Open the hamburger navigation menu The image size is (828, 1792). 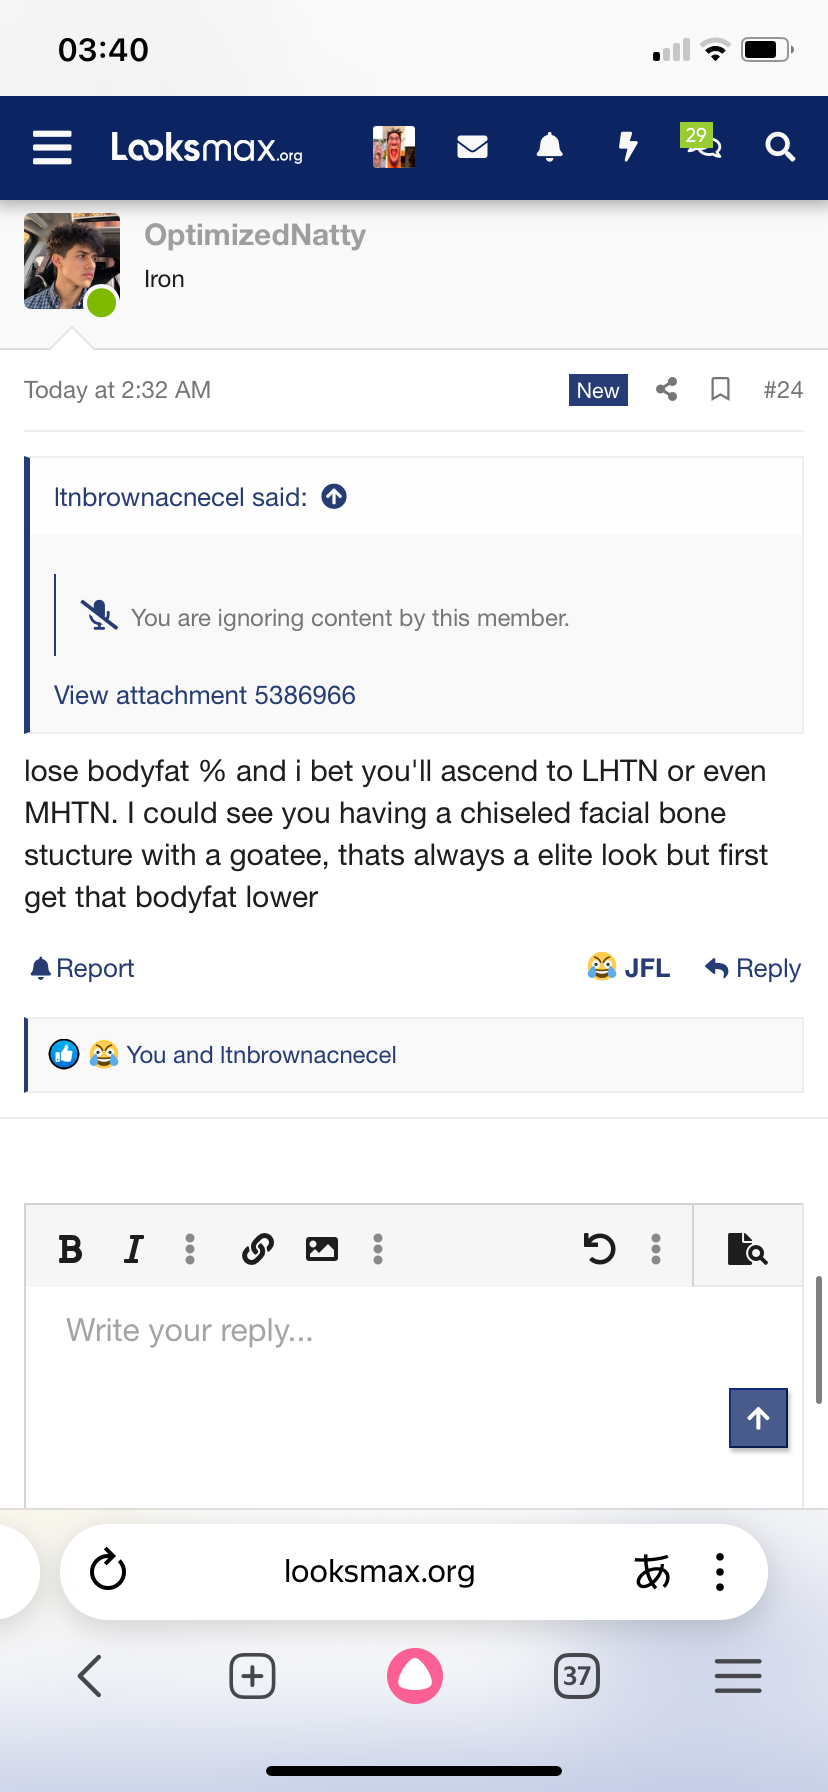tap(52, 147)
